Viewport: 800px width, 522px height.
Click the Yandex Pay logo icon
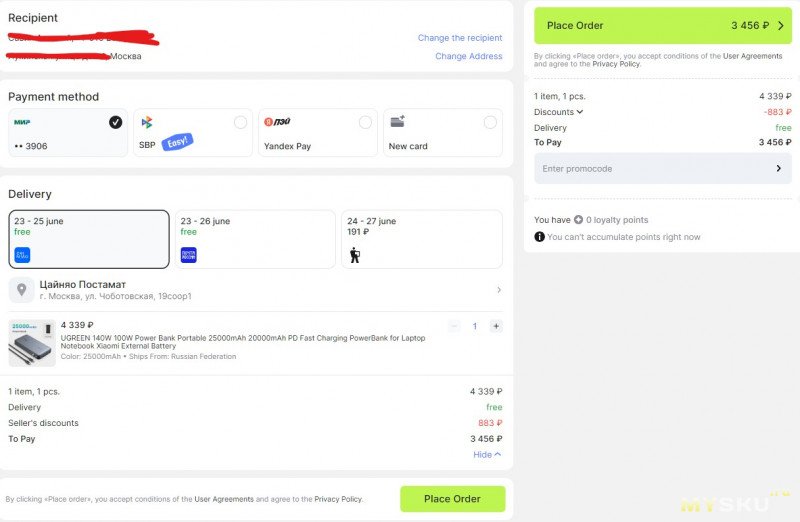click(277, 122)
